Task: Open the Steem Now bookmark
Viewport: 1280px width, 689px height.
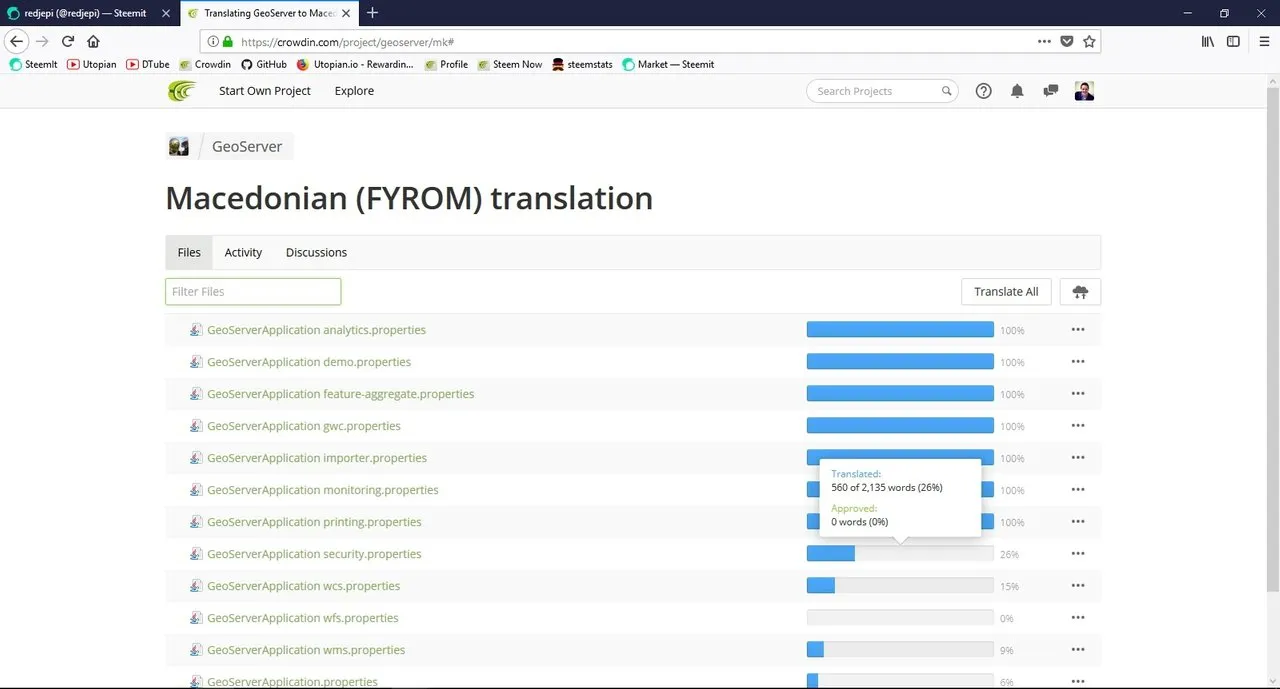Action: click(510, 64)
